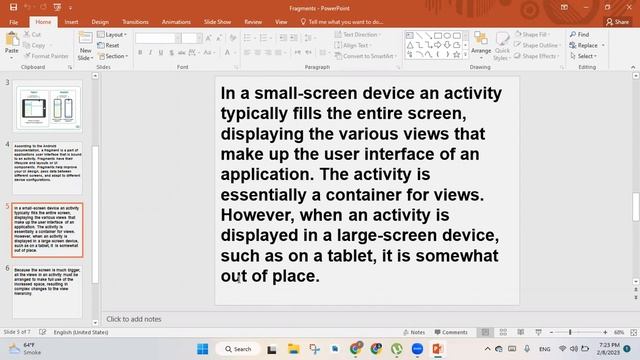Select the Oval shape in gallery
Viewport: 640px width, 360px height.
pos(447,36)
